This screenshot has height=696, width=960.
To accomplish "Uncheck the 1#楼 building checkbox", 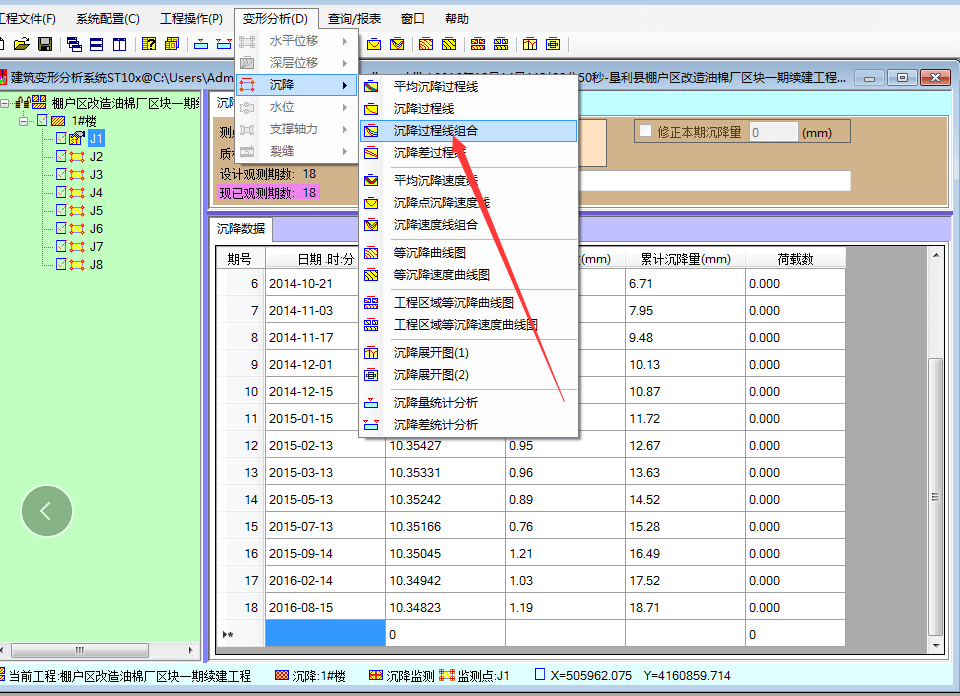I will click(x=42, y=121).
